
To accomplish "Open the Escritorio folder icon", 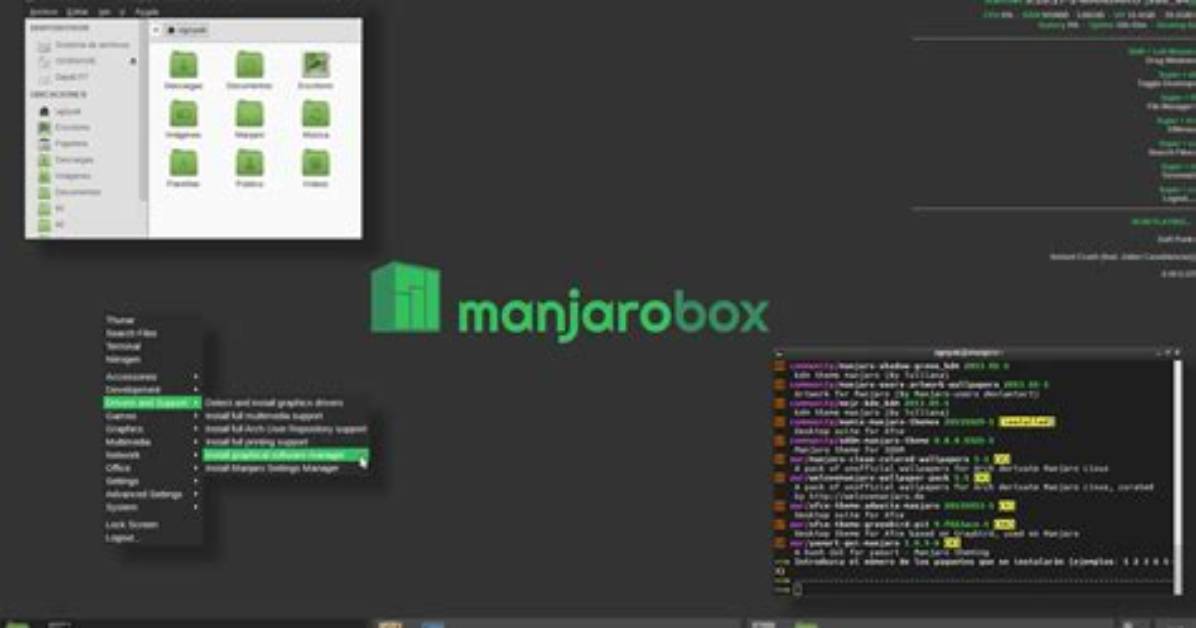I will (x=316, y=70).
